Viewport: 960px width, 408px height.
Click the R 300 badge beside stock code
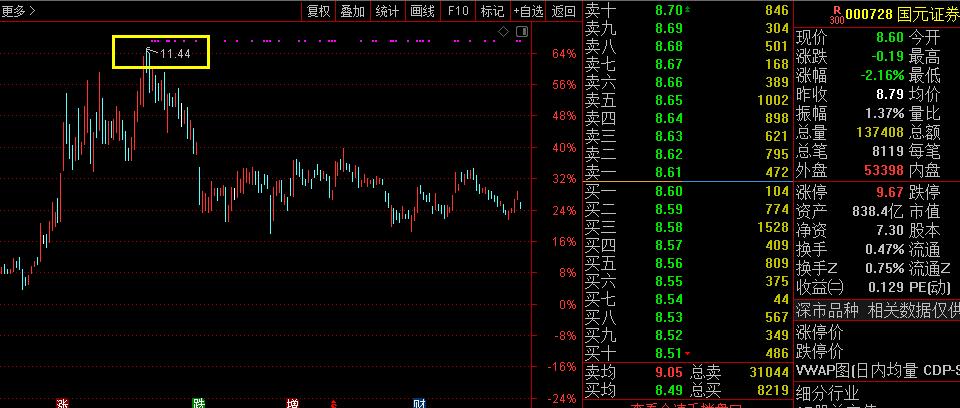(836, 15)
